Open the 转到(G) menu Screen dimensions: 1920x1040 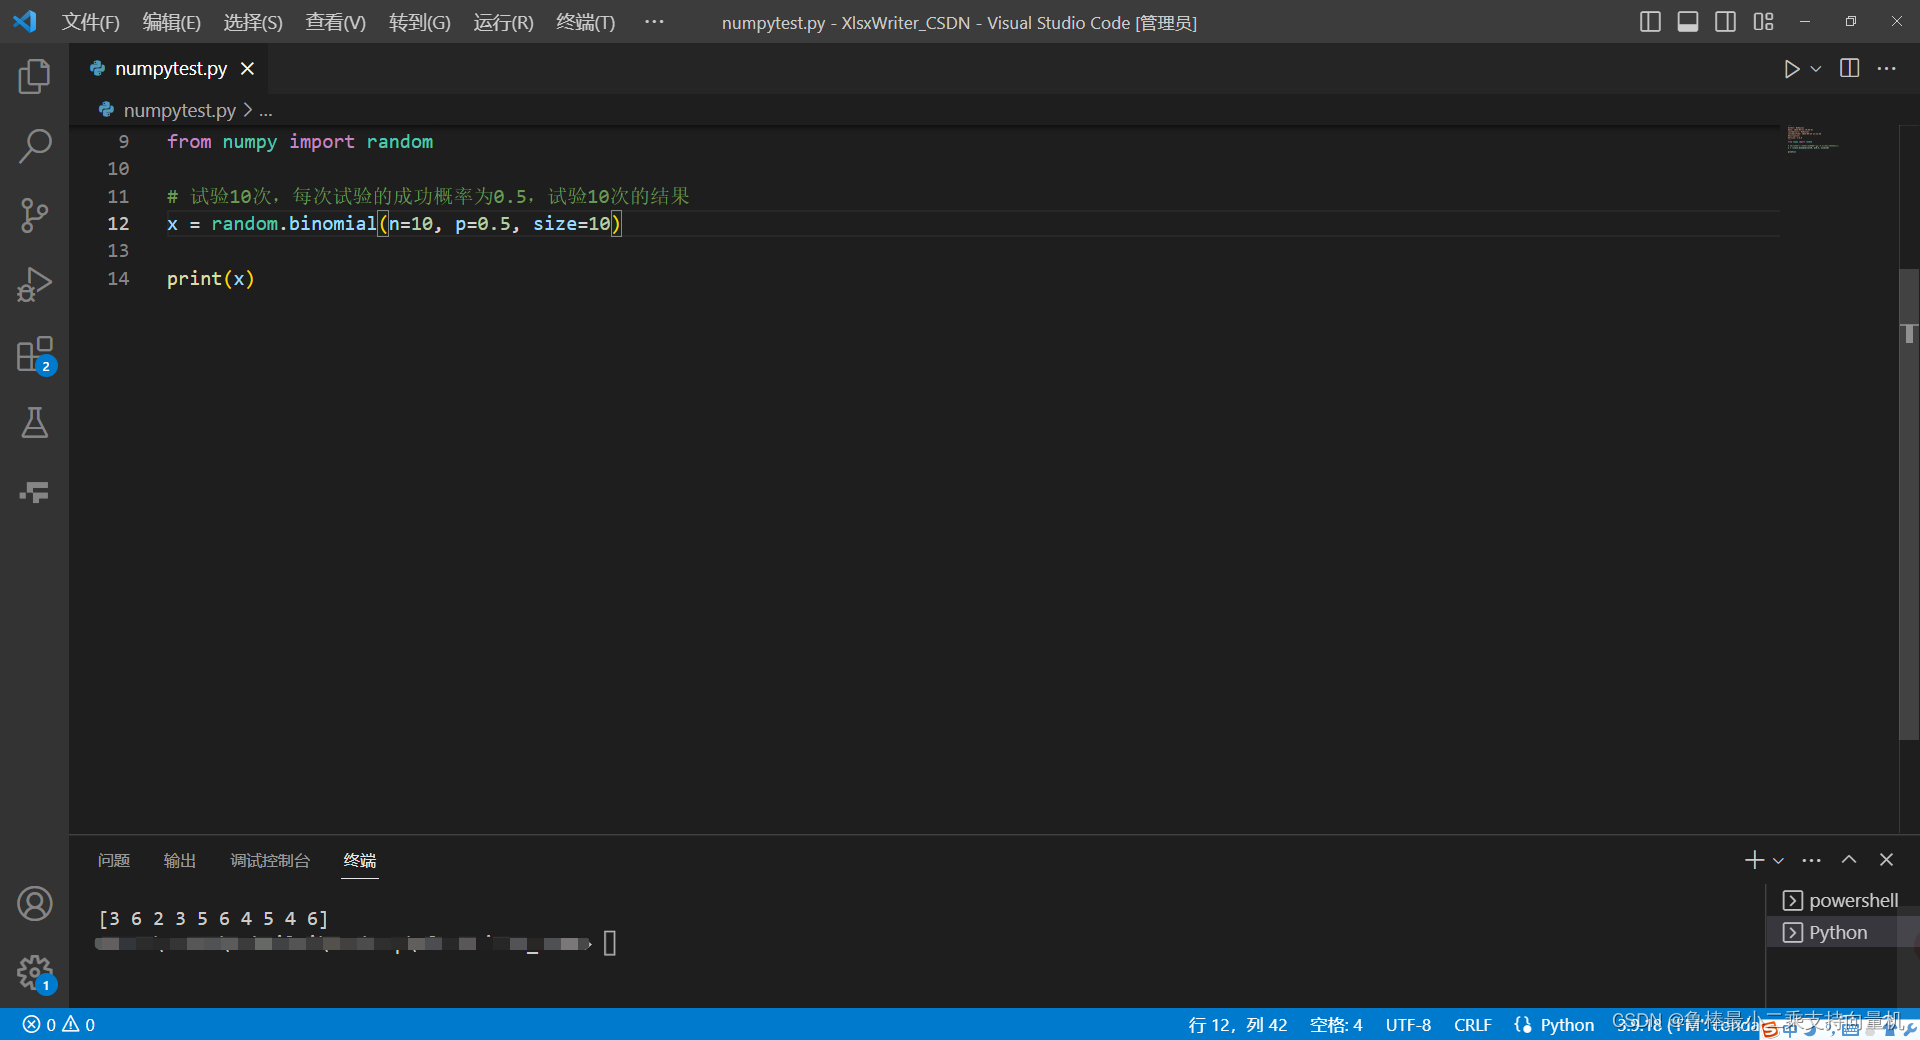[419, 22]
